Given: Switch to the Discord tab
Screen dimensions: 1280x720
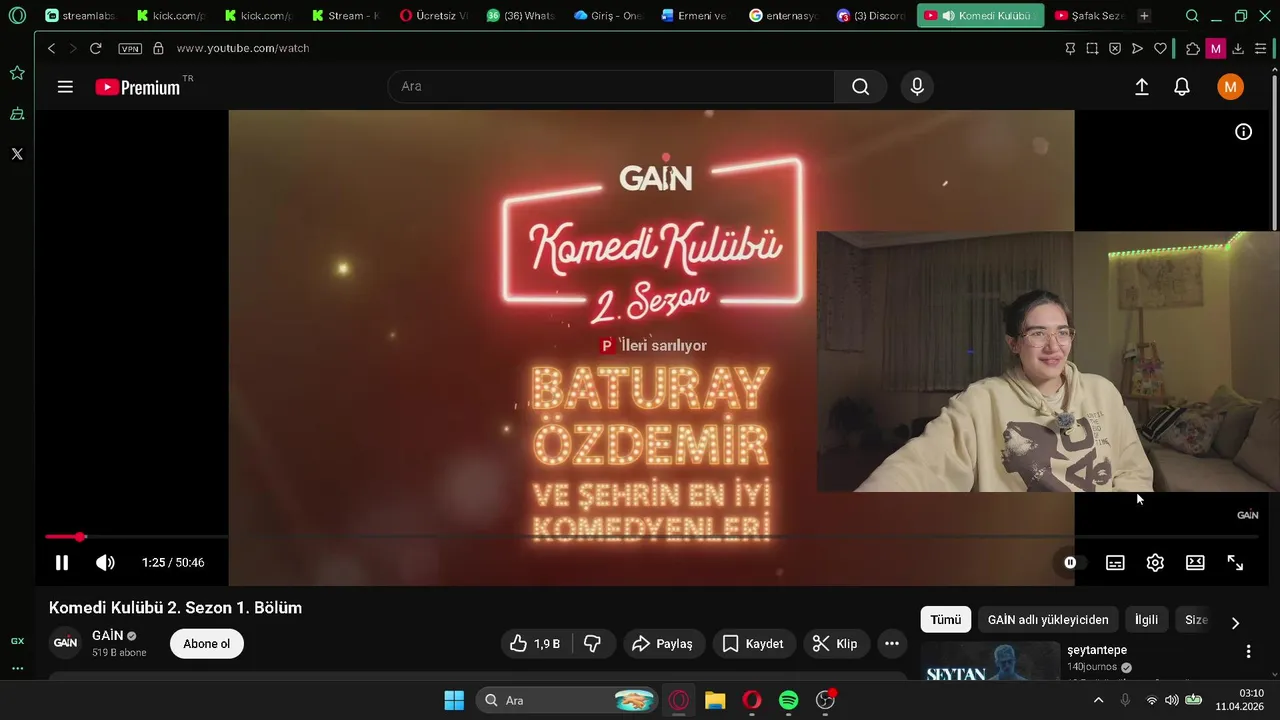Looking at the screenshot, I should point(870,16).
